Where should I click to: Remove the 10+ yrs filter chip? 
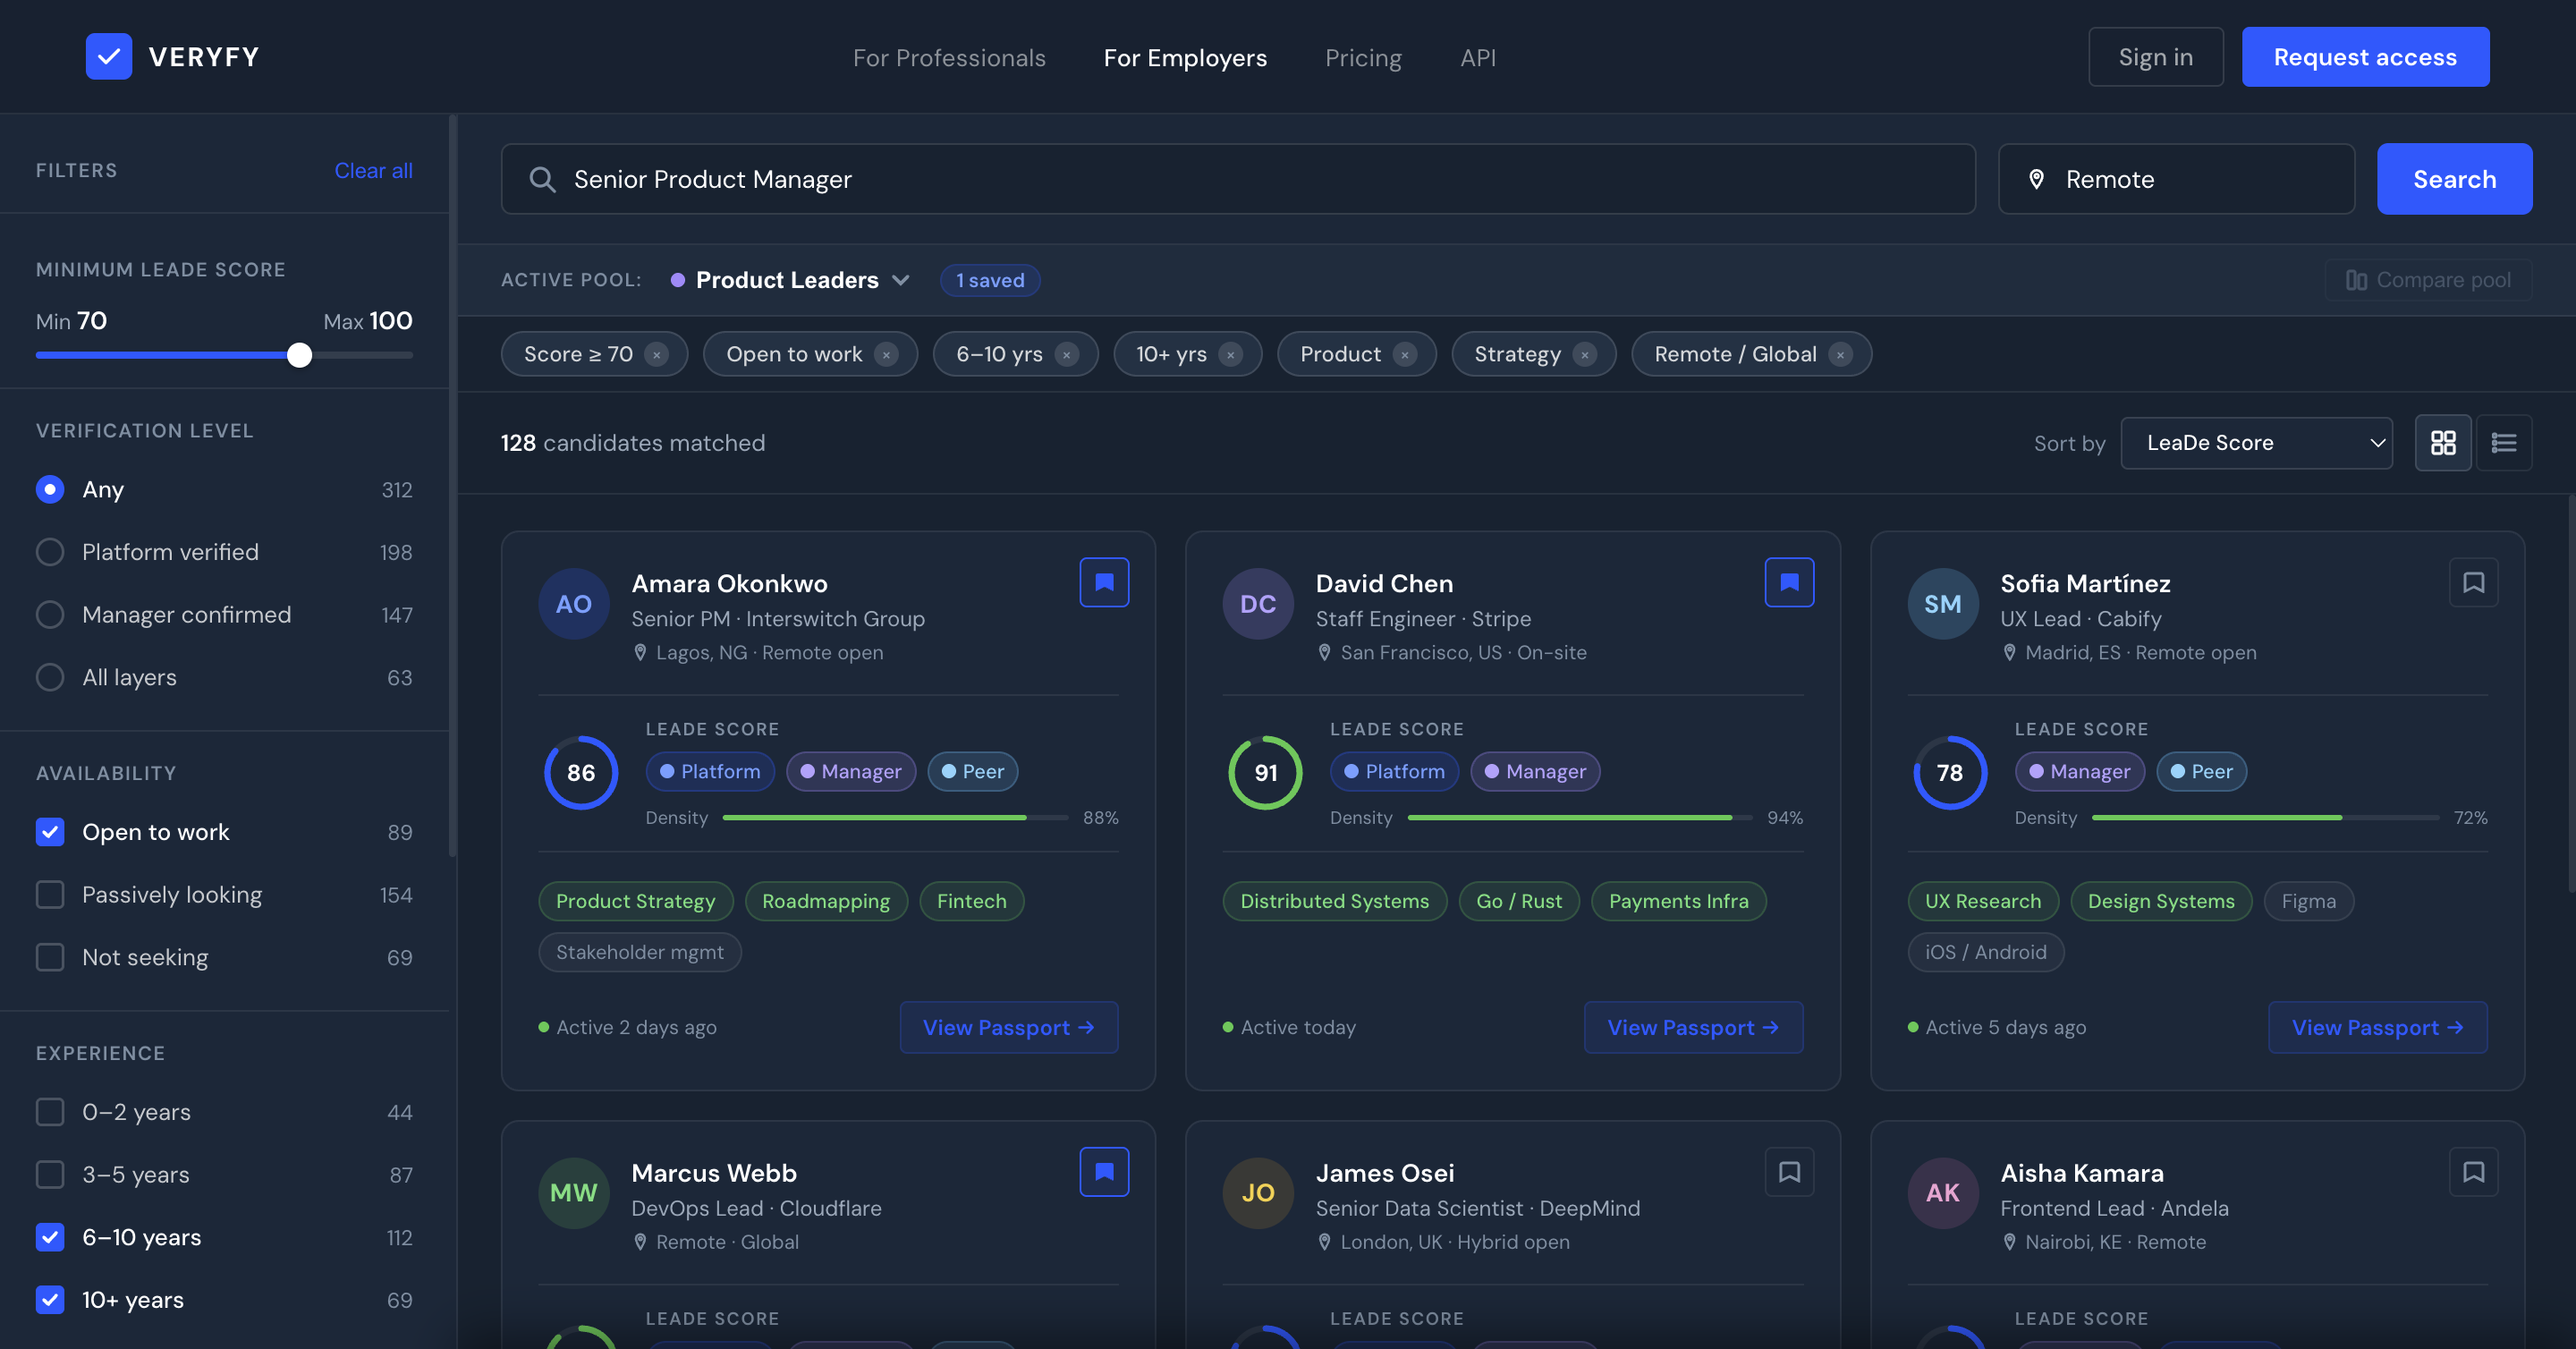[1231, 354]
